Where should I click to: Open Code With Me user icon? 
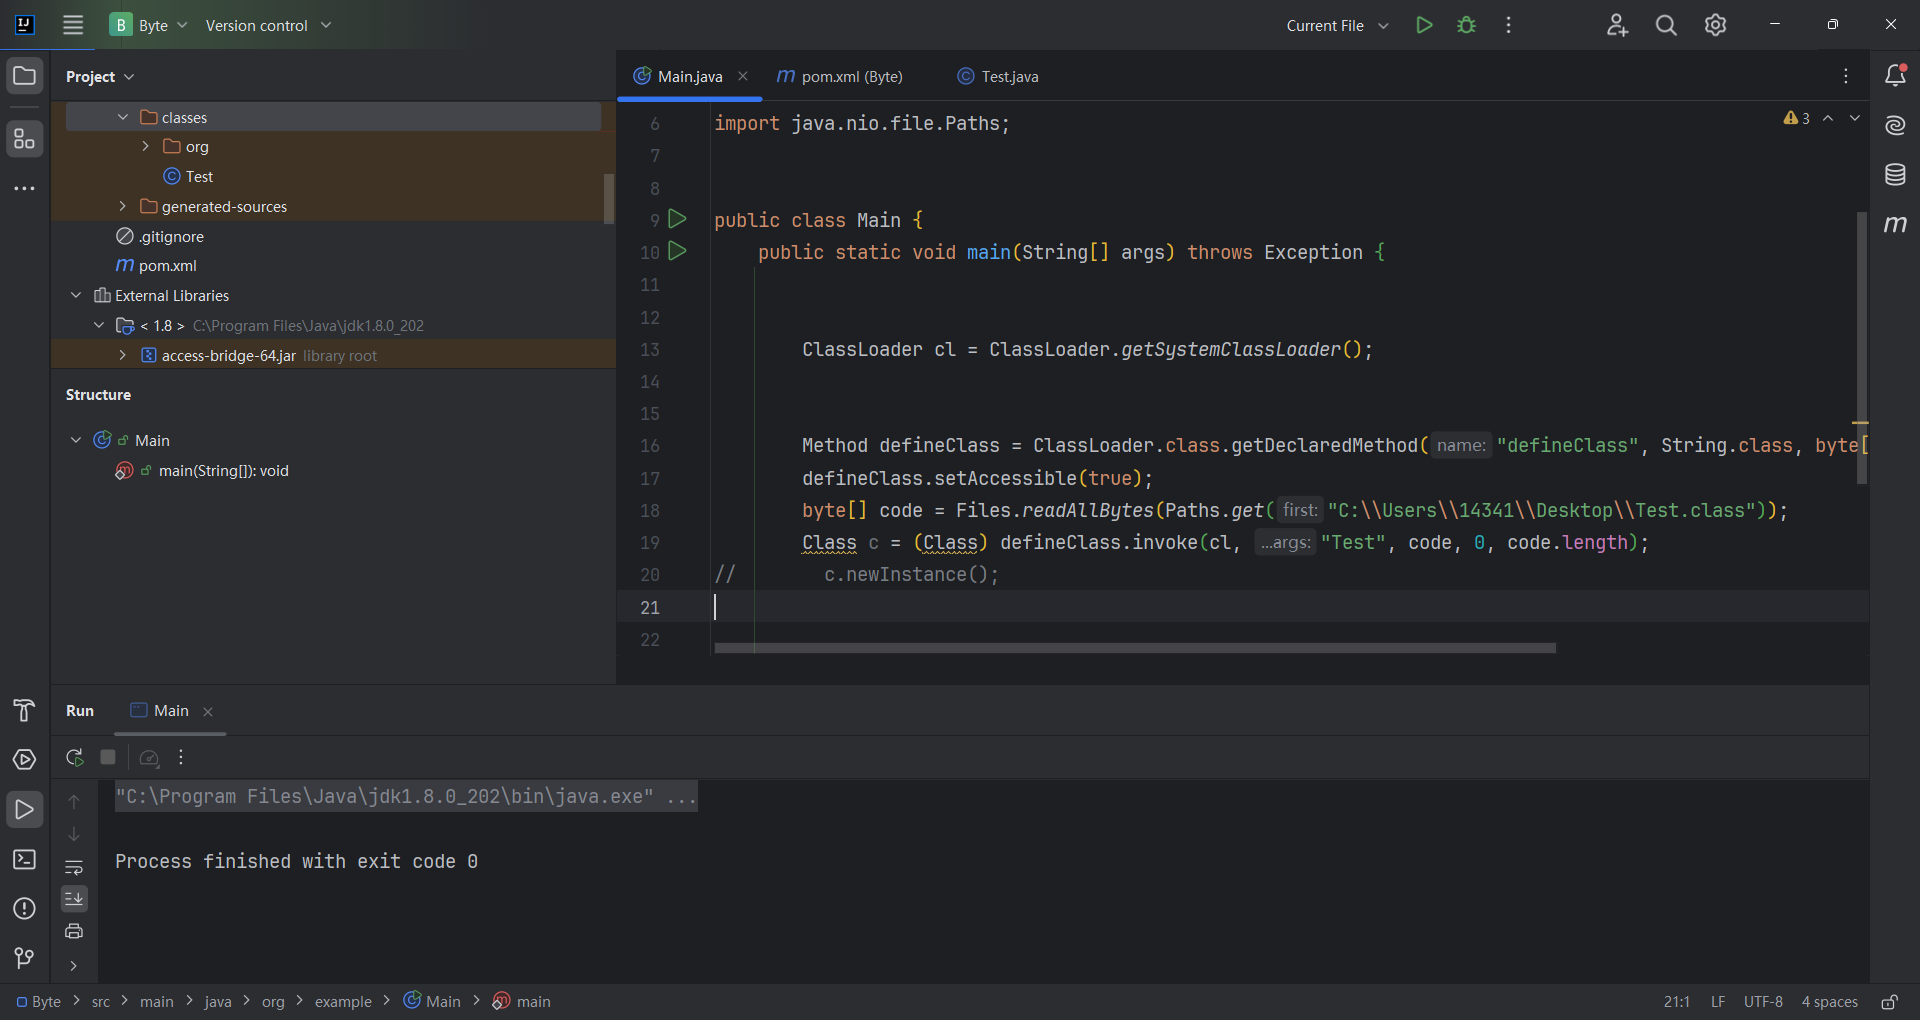point(1617,25)
